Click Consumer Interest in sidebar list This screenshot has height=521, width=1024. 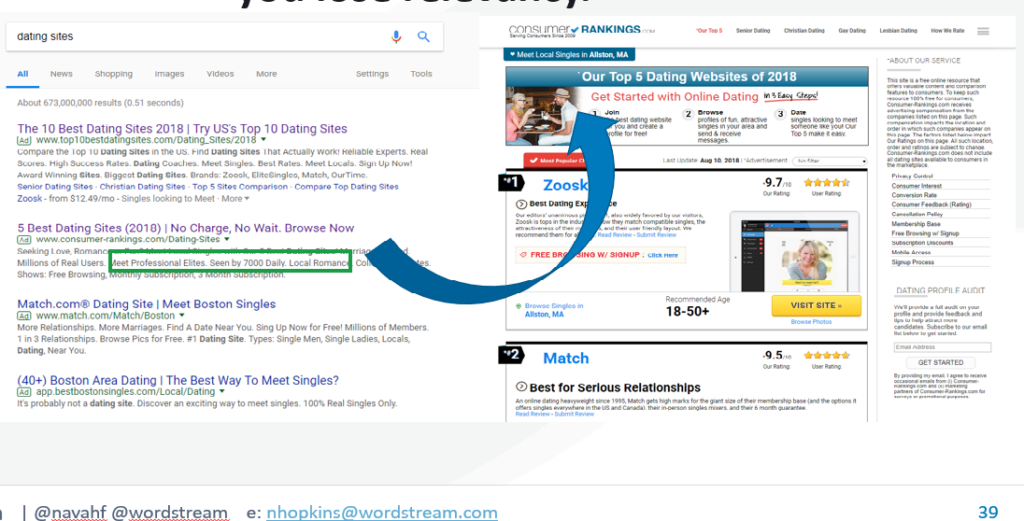pyautogui.click(x=916, y=186)
